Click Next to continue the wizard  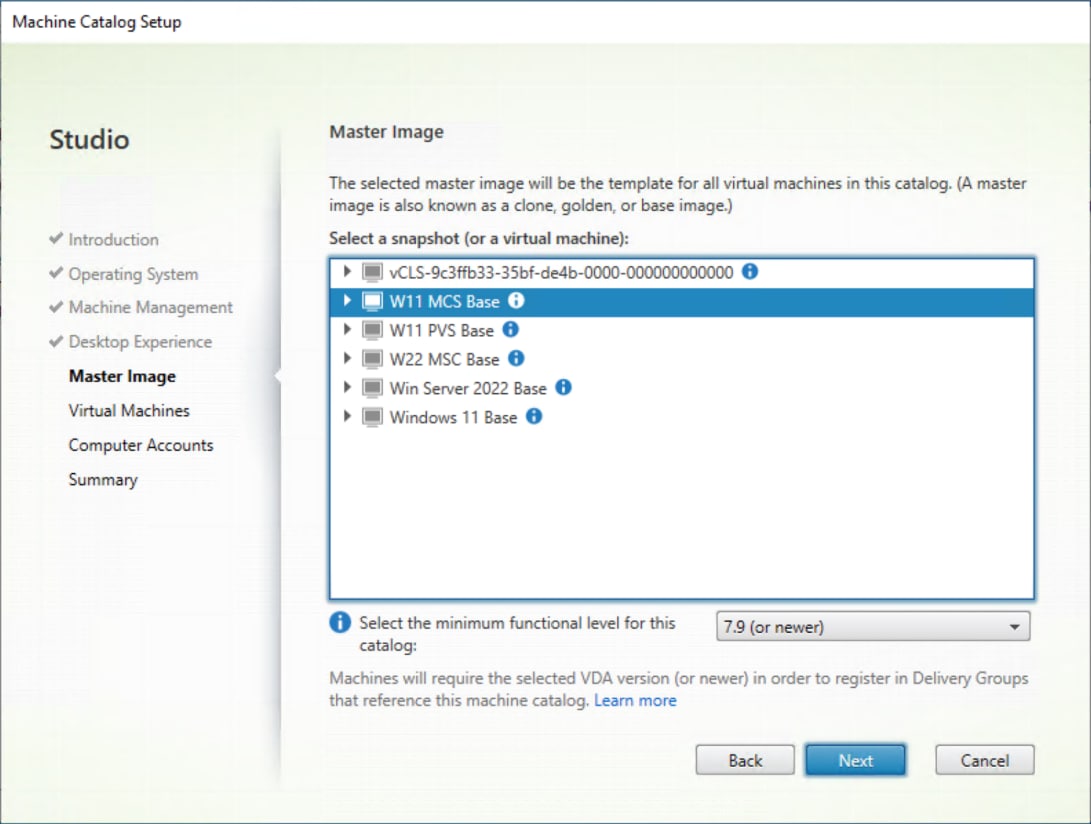tap(856, 760)
